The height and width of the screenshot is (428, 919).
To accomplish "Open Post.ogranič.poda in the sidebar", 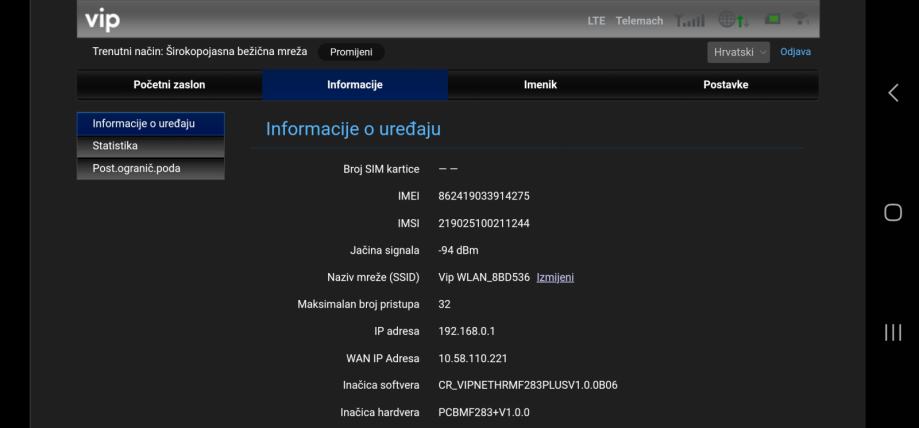I will click(x=150, y=168).
